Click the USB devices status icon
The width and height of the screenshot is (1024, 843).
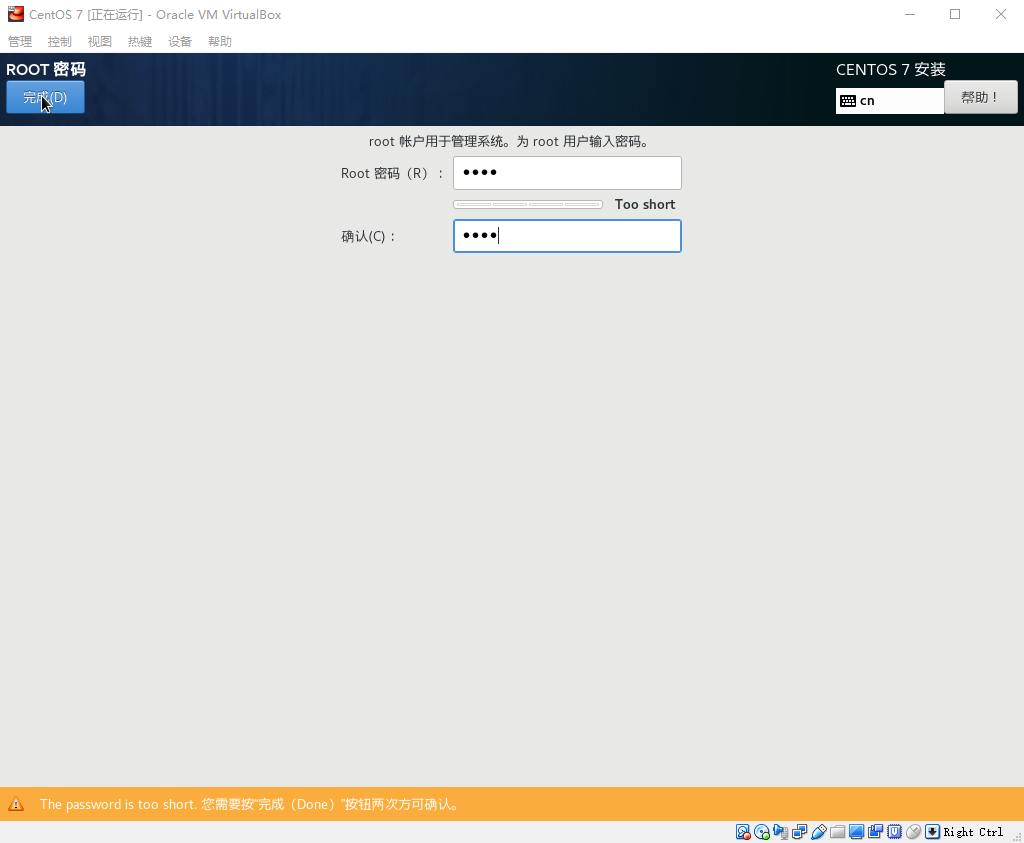[x=818, y=832]
